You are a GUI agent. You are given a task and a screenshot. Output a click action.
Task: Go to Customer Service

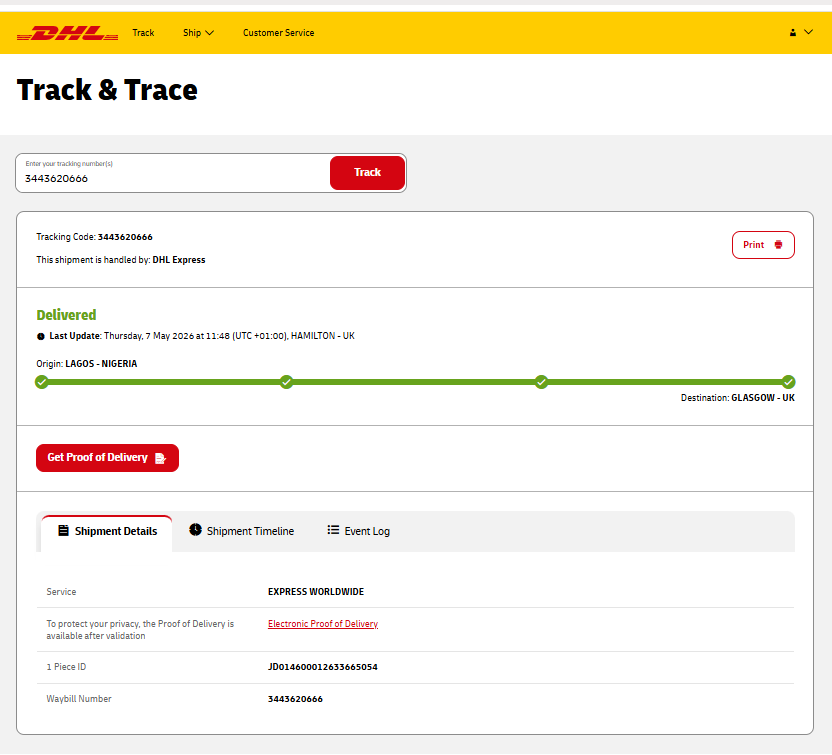(279, 33)
